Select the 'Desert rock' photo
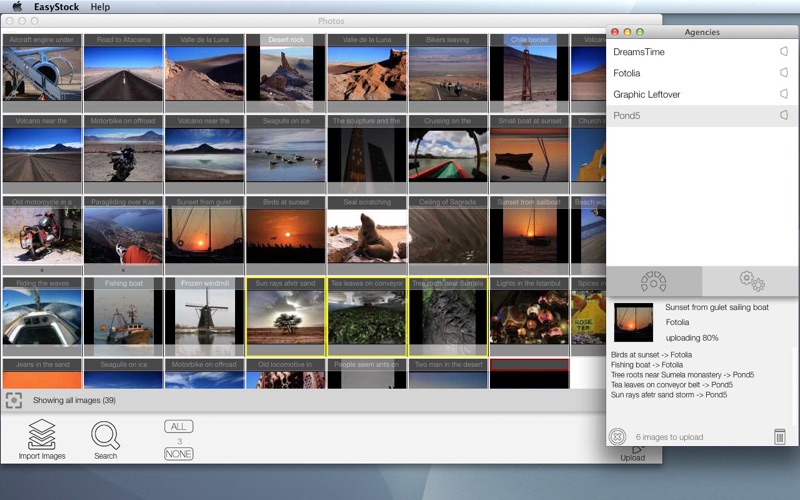The image size is (800, 500). coord(286,73)
